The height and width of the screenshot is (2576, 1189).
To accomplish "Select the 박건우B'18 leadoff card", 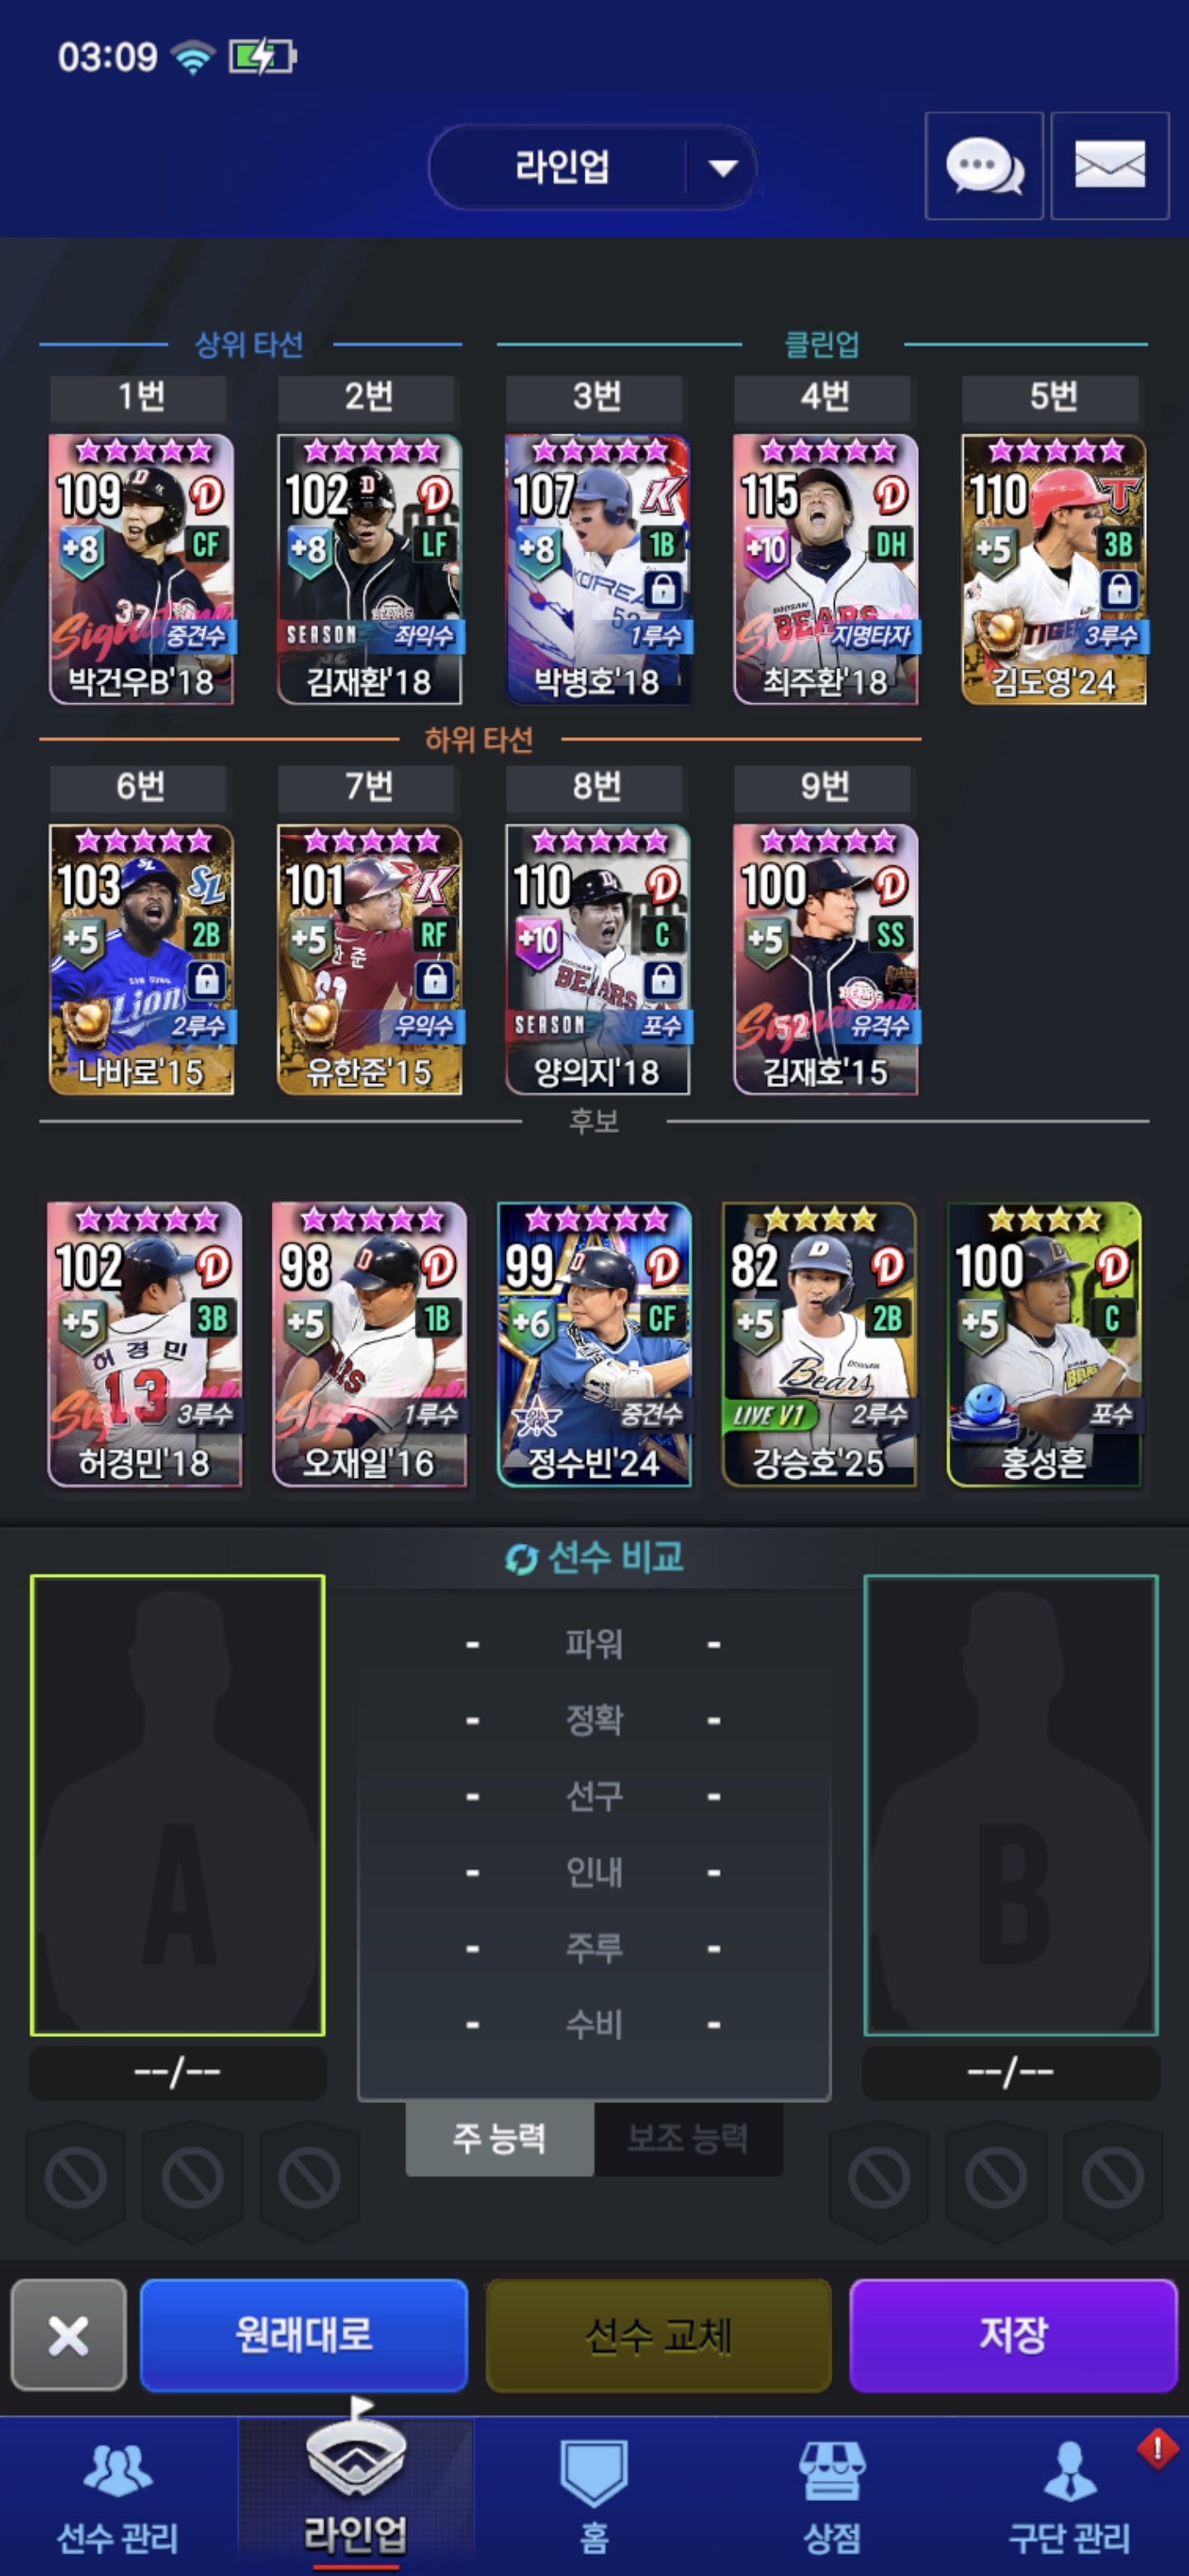I will point(141,569).
